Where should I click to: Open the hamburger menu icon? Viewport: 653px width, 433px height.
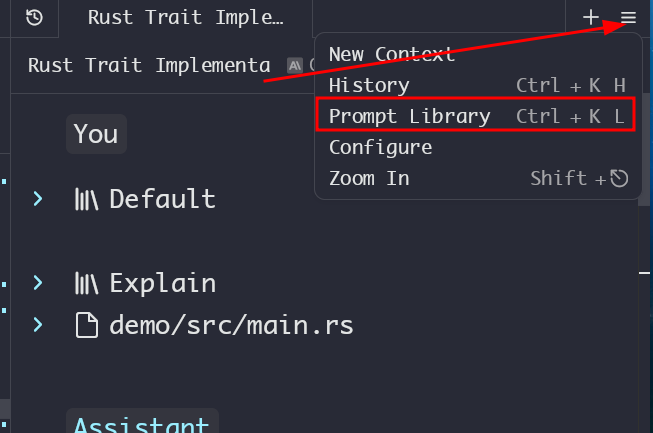tap(628, 17)
